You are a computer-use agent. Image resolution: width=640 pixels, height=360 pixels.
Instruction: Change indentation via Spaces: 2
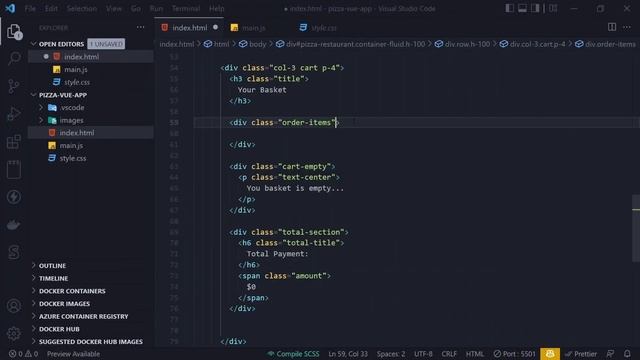[x=391, y=354]
